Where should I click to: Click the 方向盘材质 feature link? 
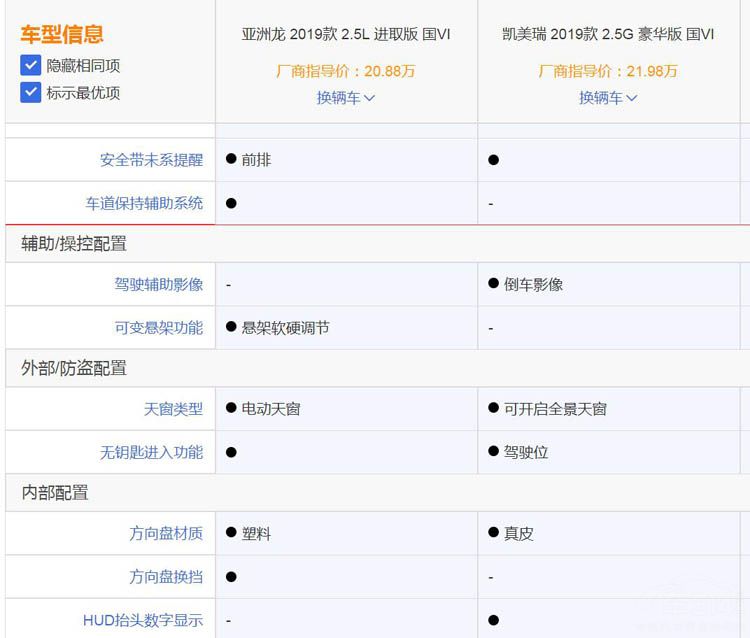click(x=165, y=534)
